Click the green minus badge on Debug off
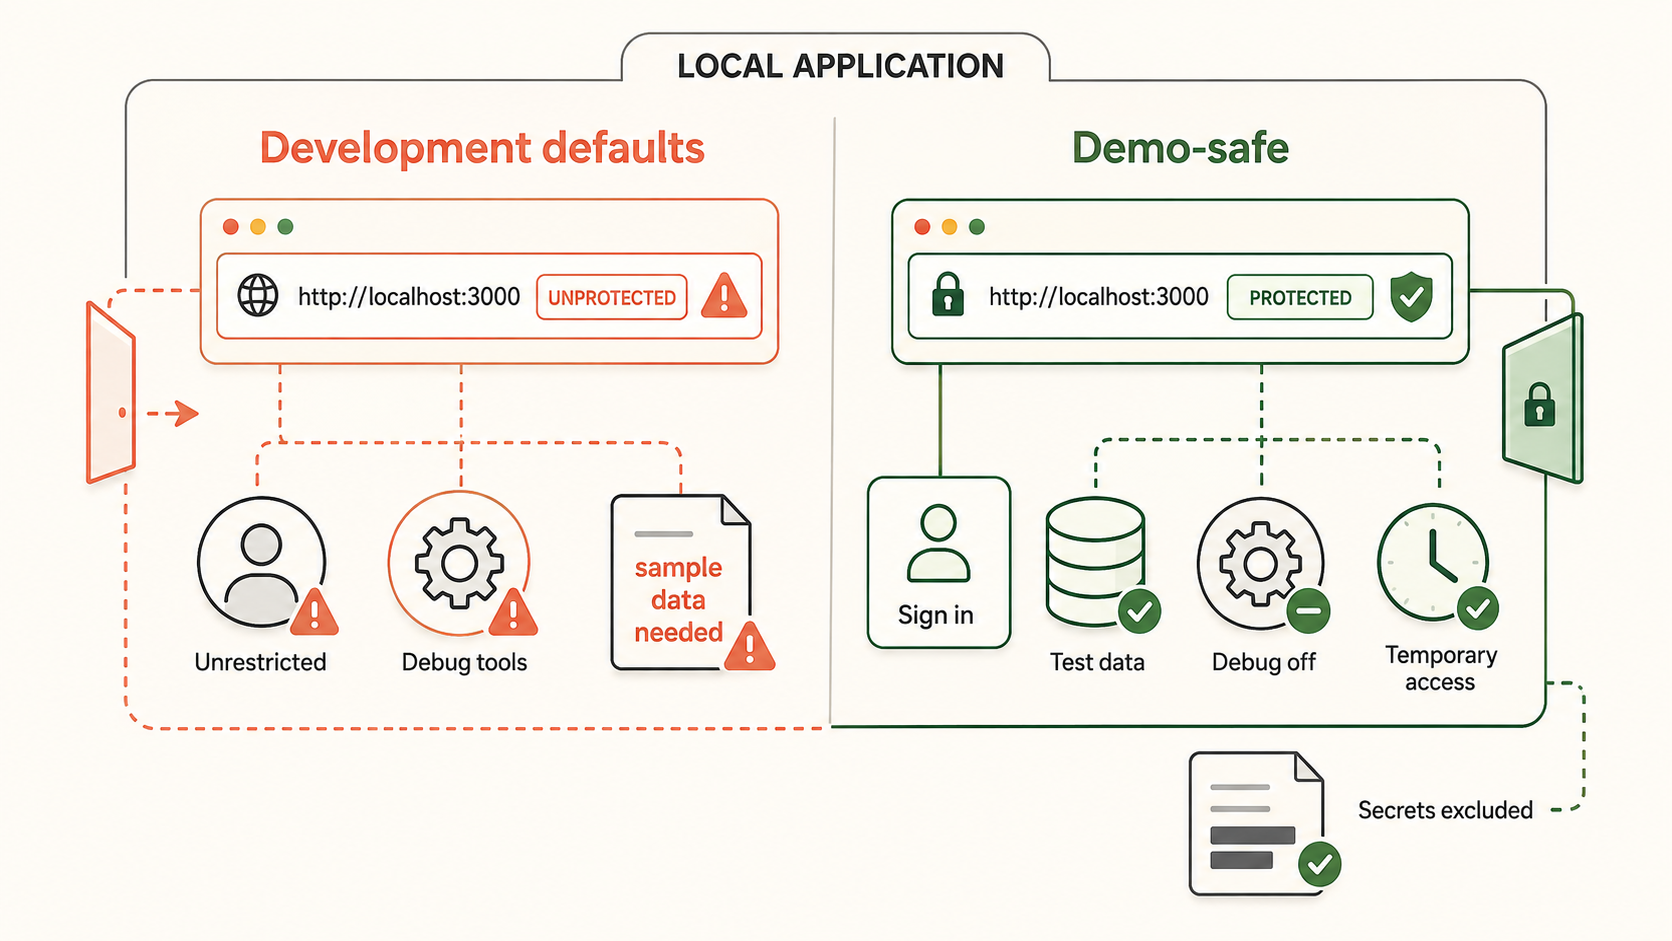Viewport: 1672px width, 941px height. click(x=1308, y=610)
